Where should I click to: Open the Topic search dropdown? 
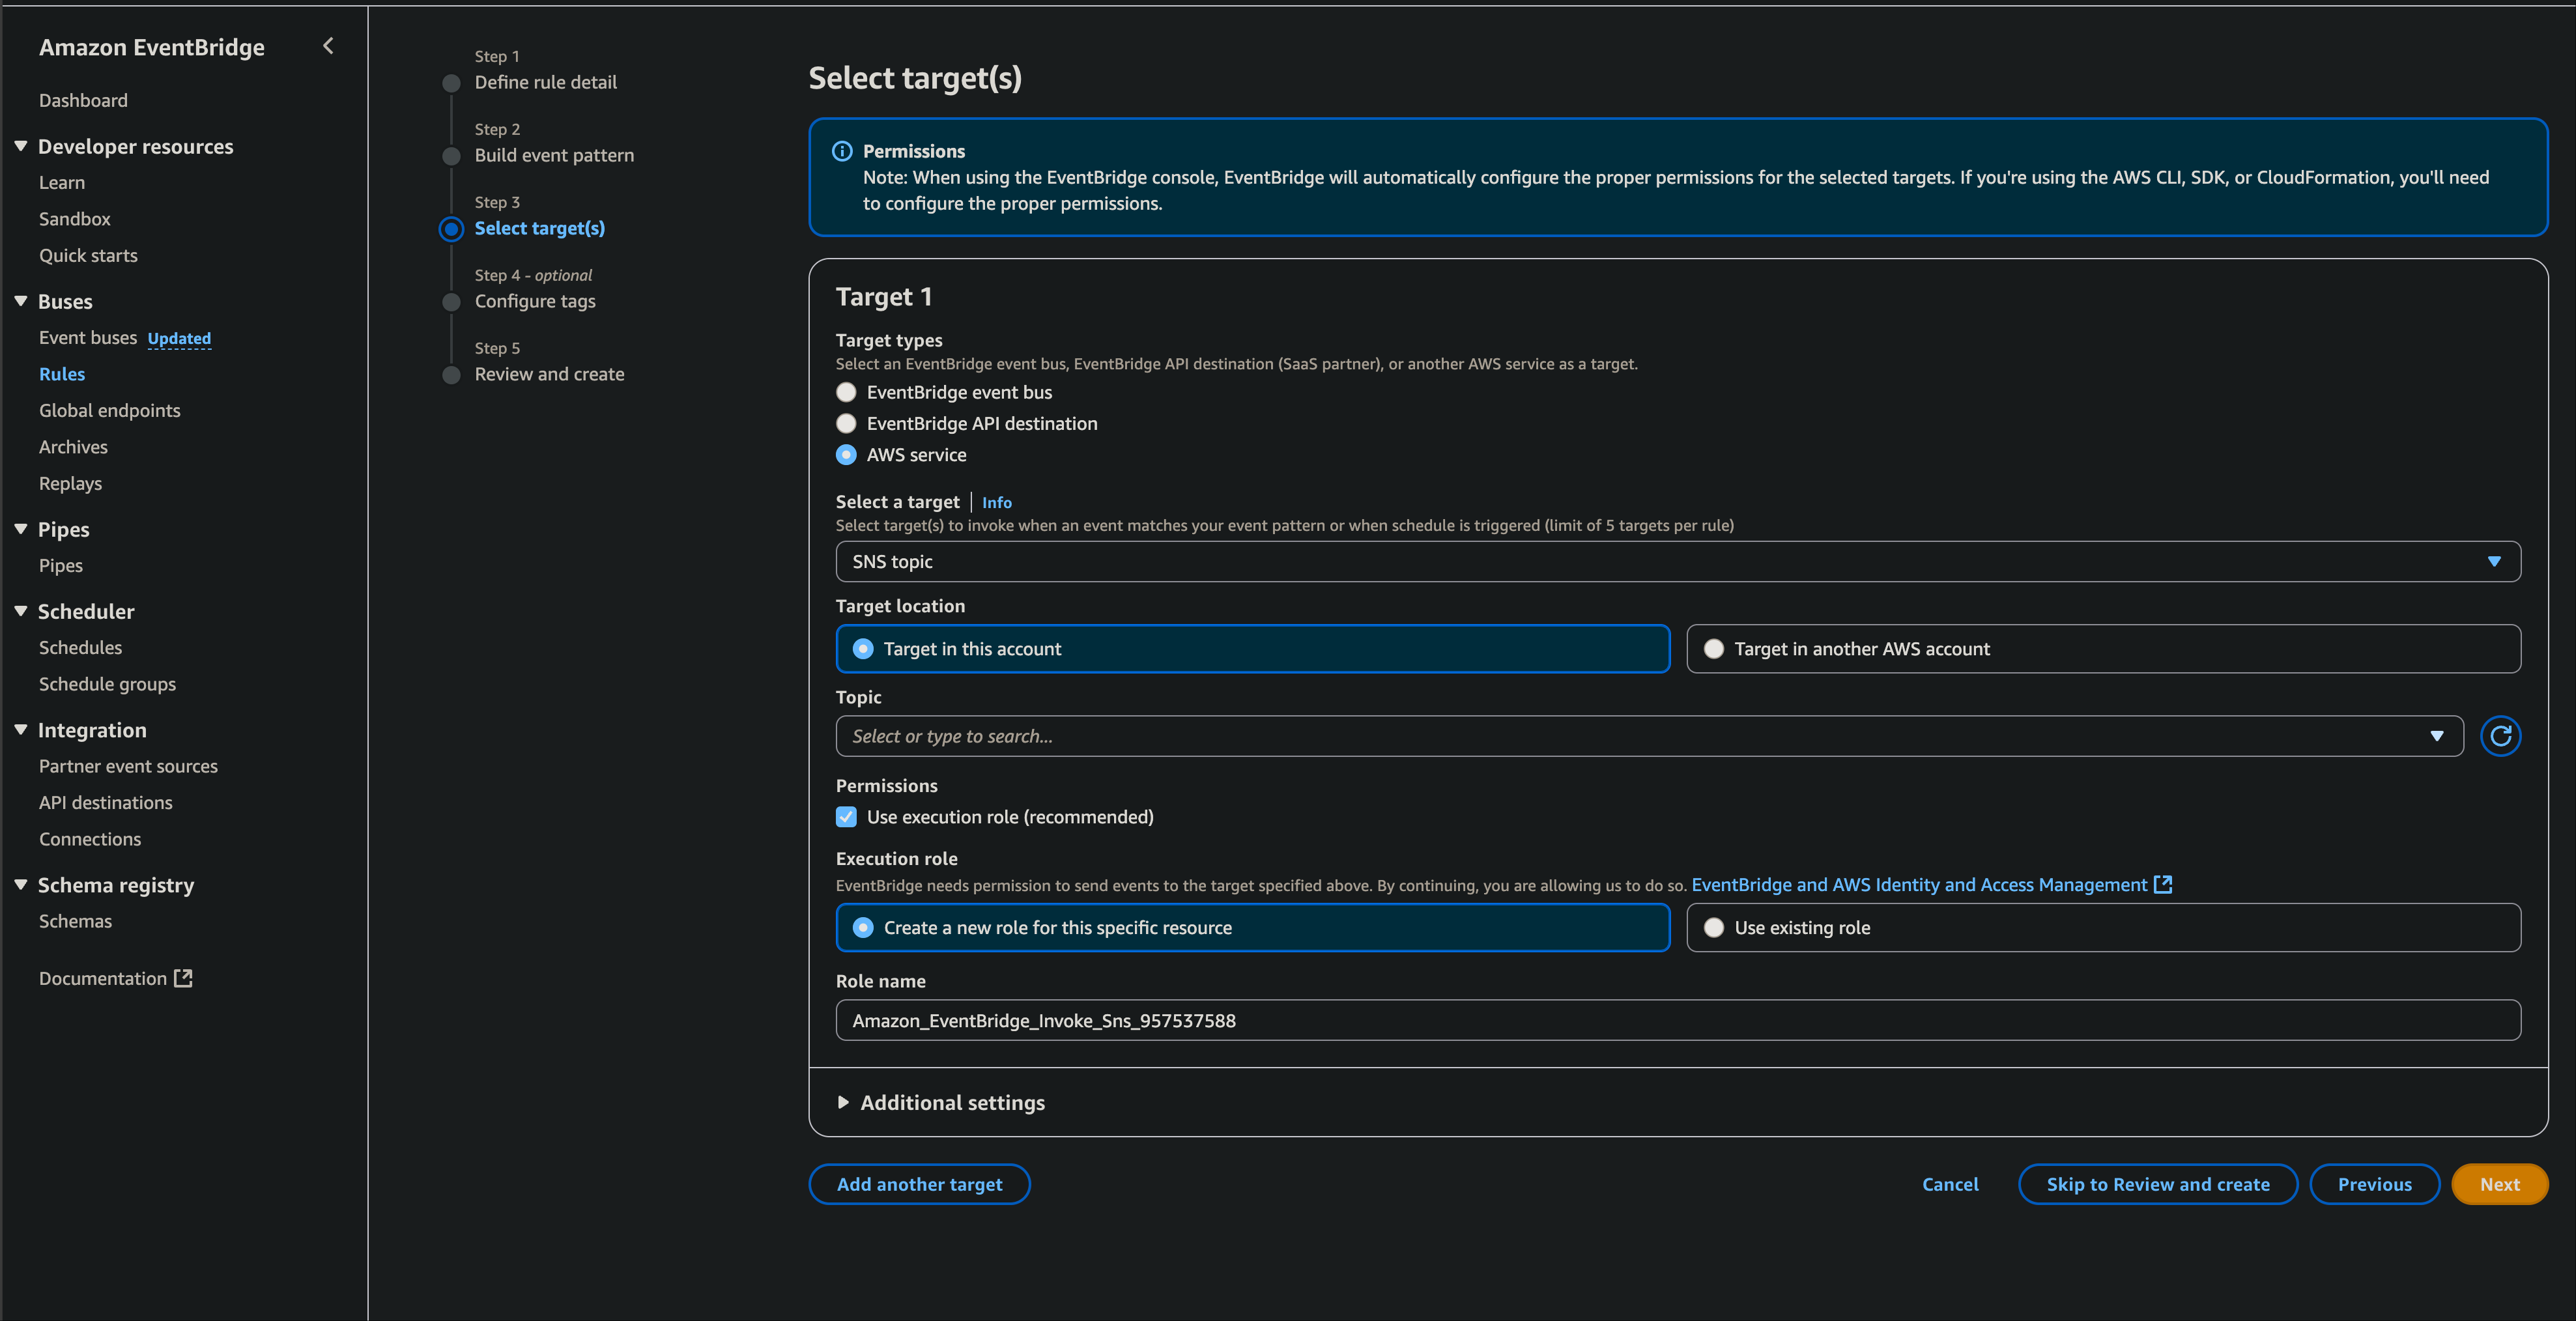pyautogui.click(x=2436, y=736)
